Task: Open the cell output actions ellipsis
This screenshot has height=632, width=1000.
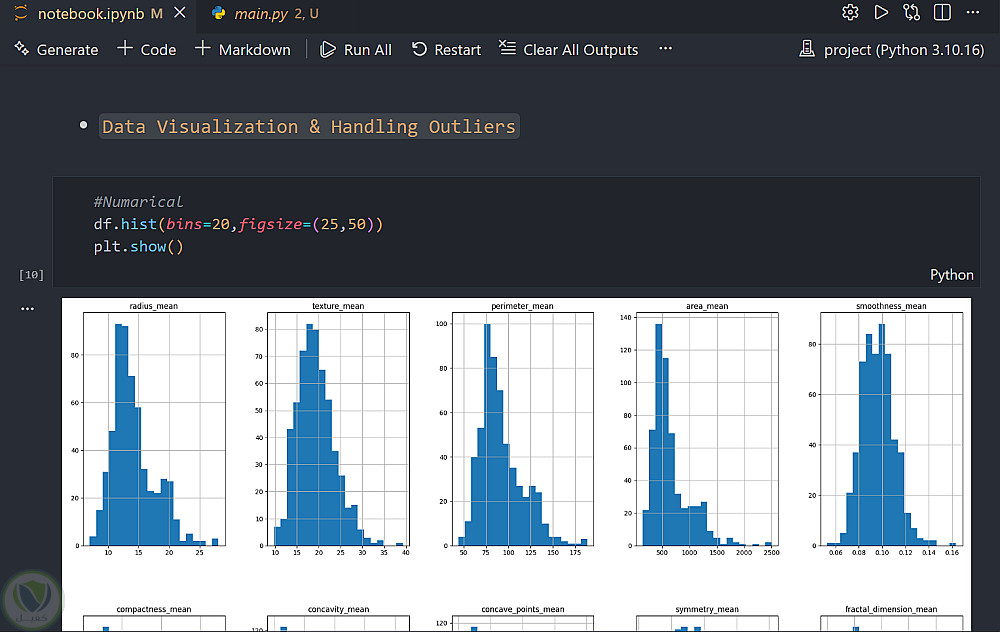Action: click(28, 309)
